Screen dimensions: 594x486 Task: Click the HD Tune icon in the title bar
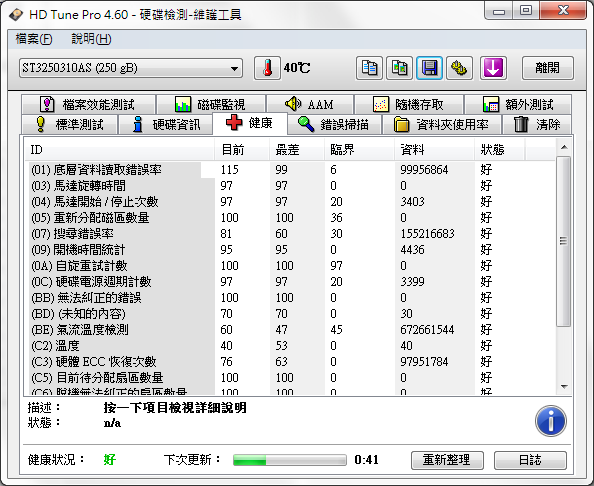click(16, 14)
